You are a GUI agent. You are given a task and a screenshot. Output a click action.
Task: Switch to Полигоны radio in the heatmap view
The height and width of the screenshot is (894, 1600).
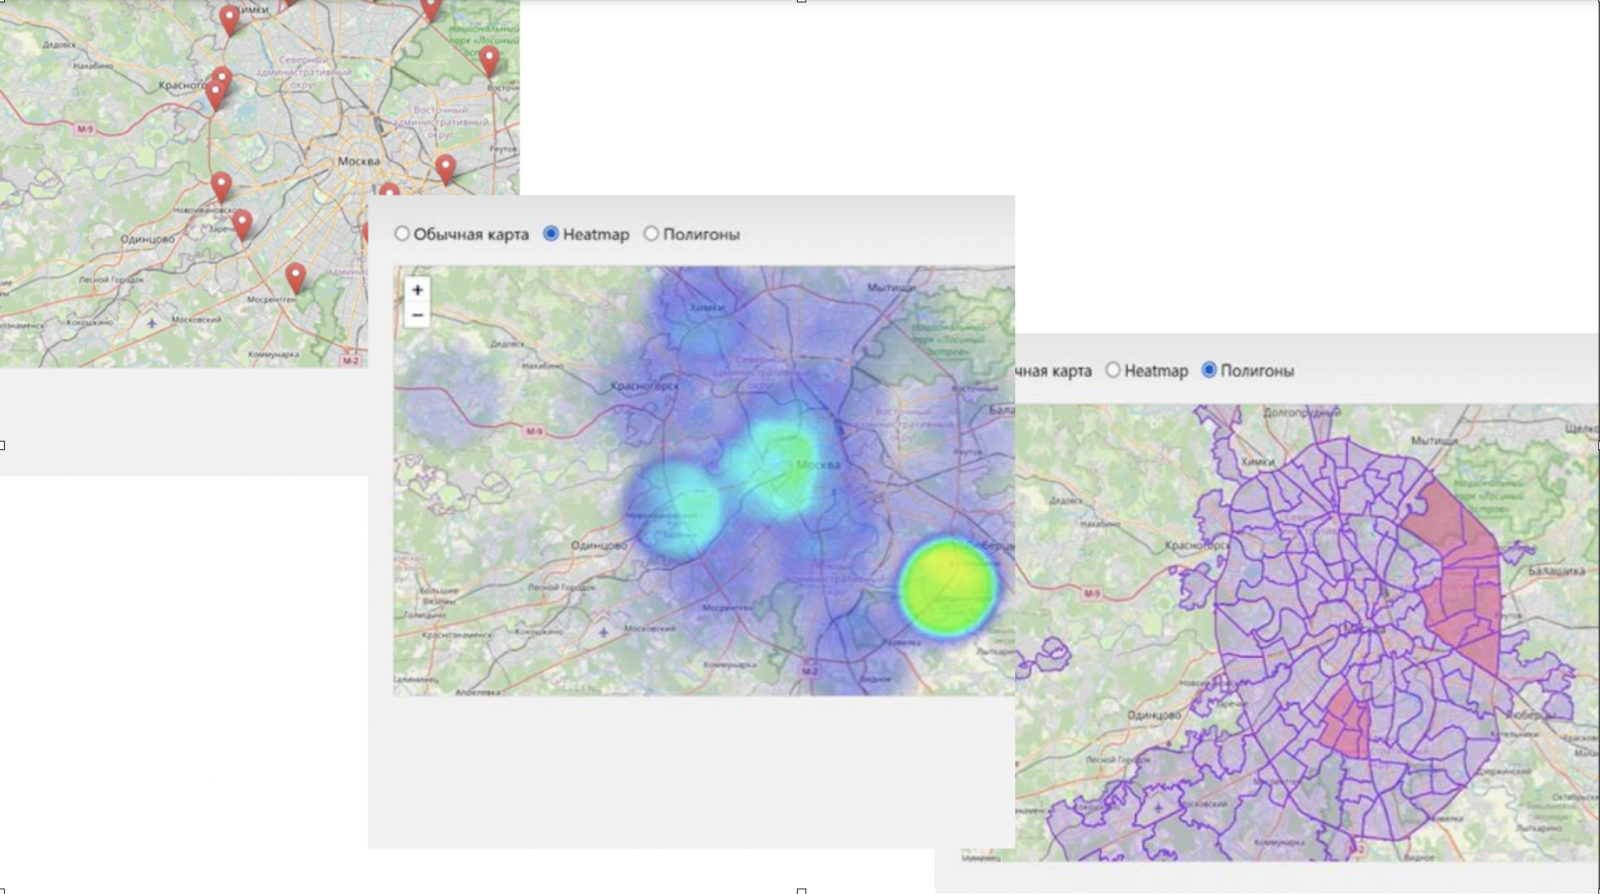point(651,234)
